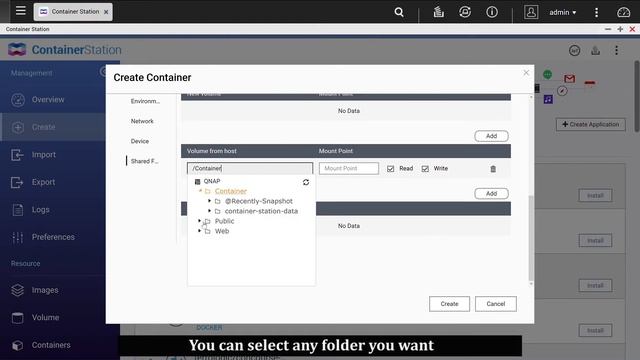Select the container-station-data folder
This screenshot has height=360, width=640.
pyautogui.click(x=261, y=211)
